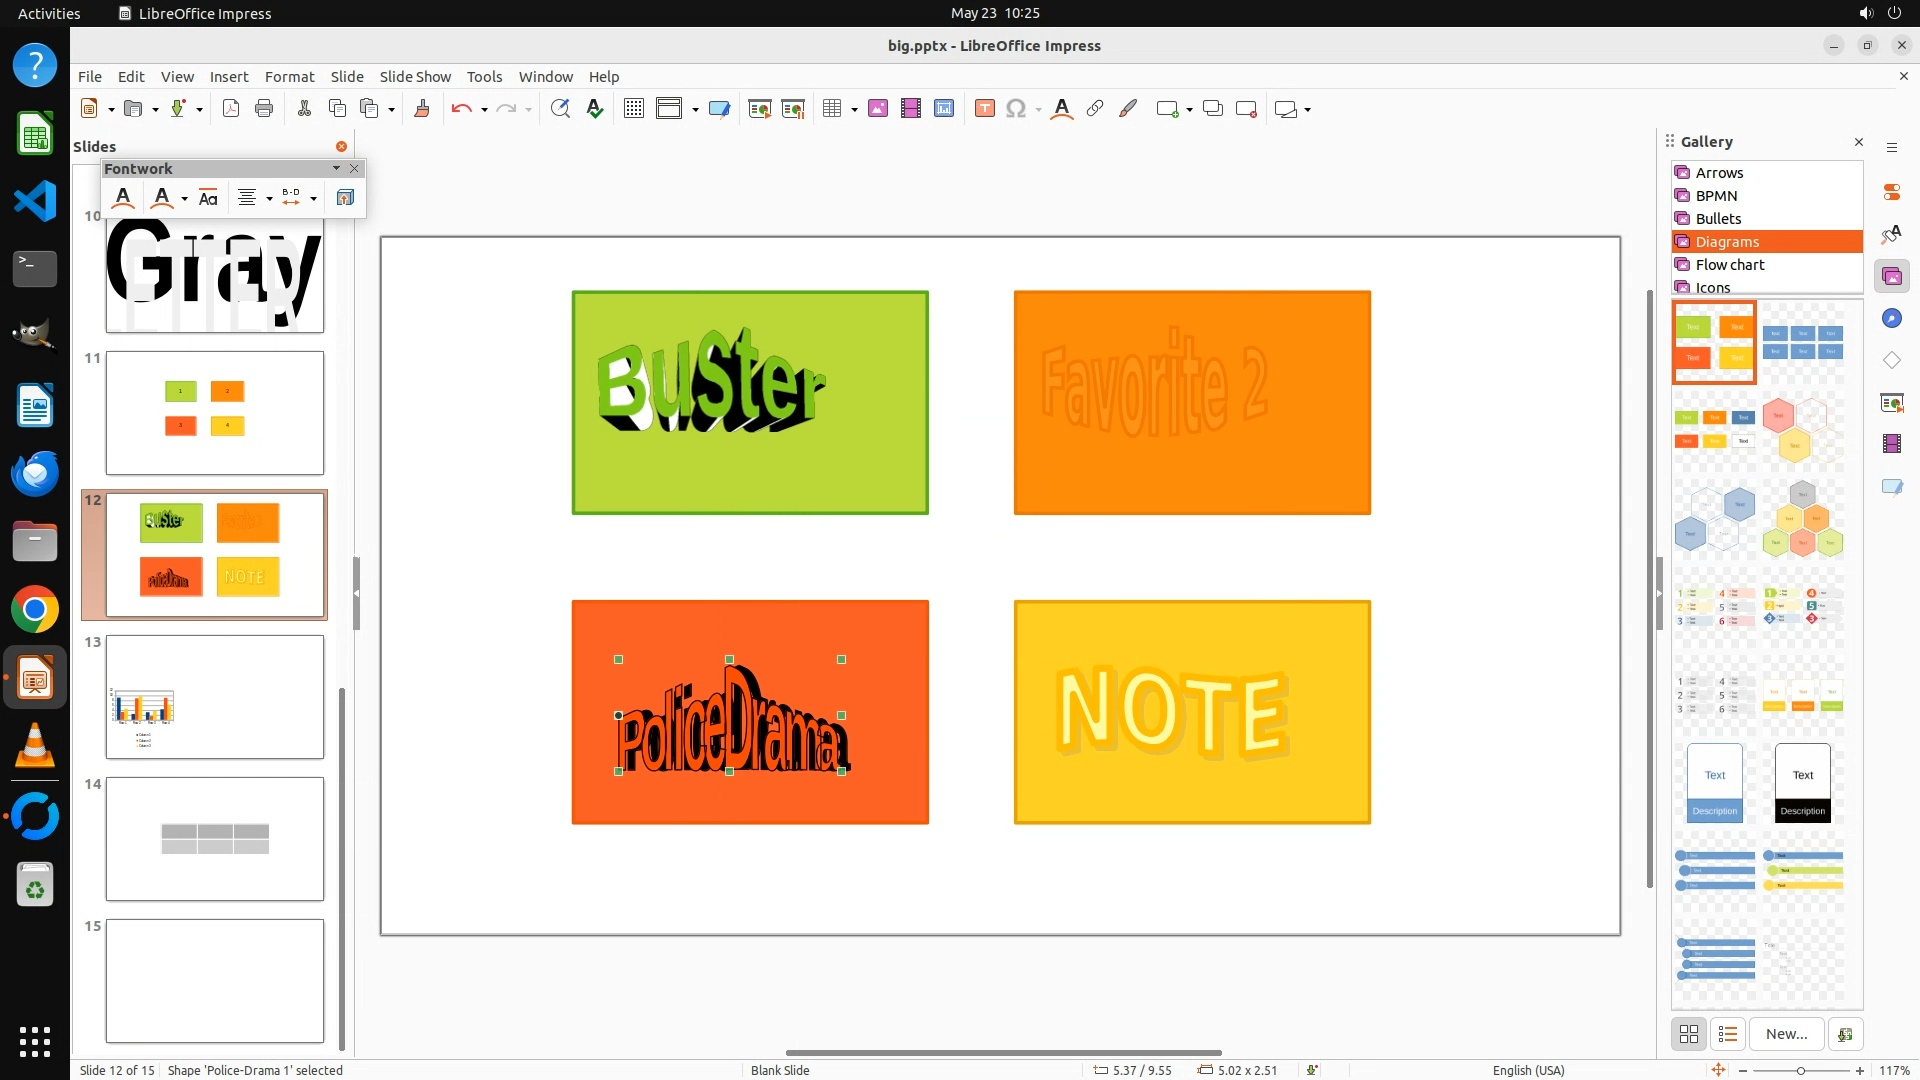Image resolution: width=1920 pixels, height=1080 pixels.
Task: Open the Slide Show menu
Action: [x=415, y=77]
